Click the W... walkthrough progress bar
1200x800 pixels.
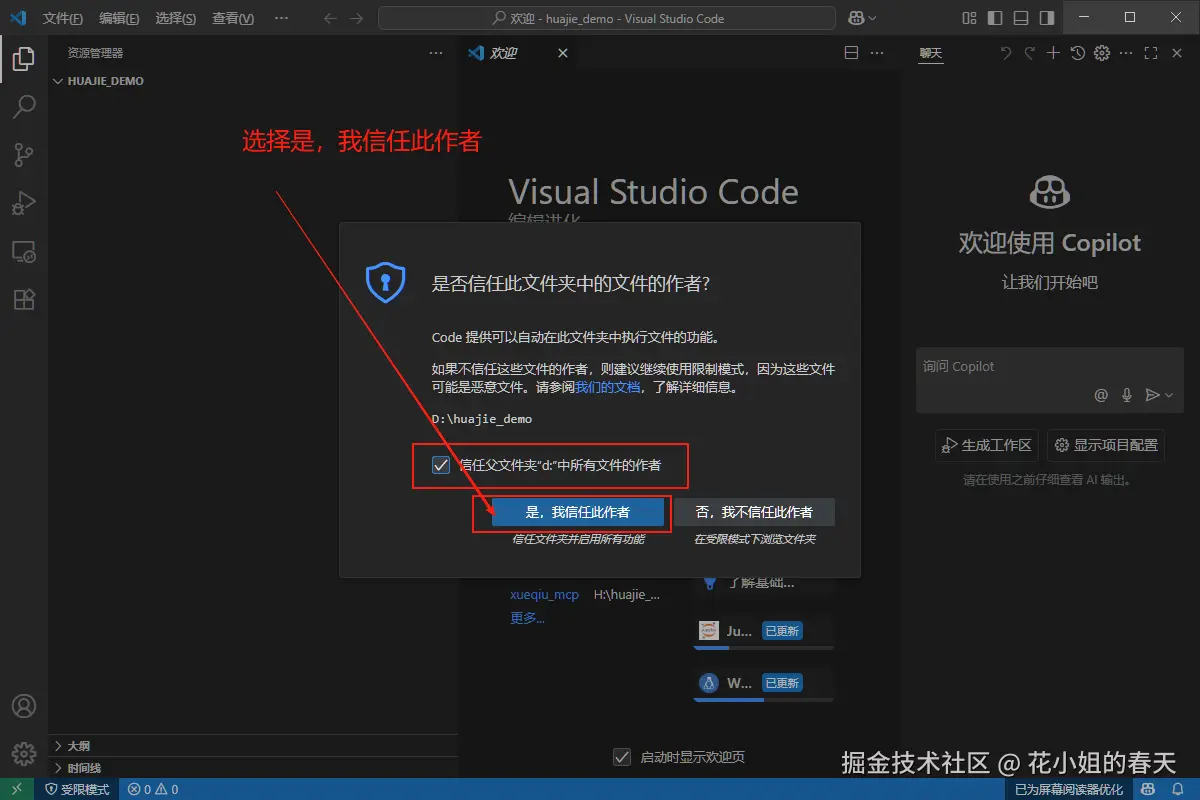coord(763,700)
